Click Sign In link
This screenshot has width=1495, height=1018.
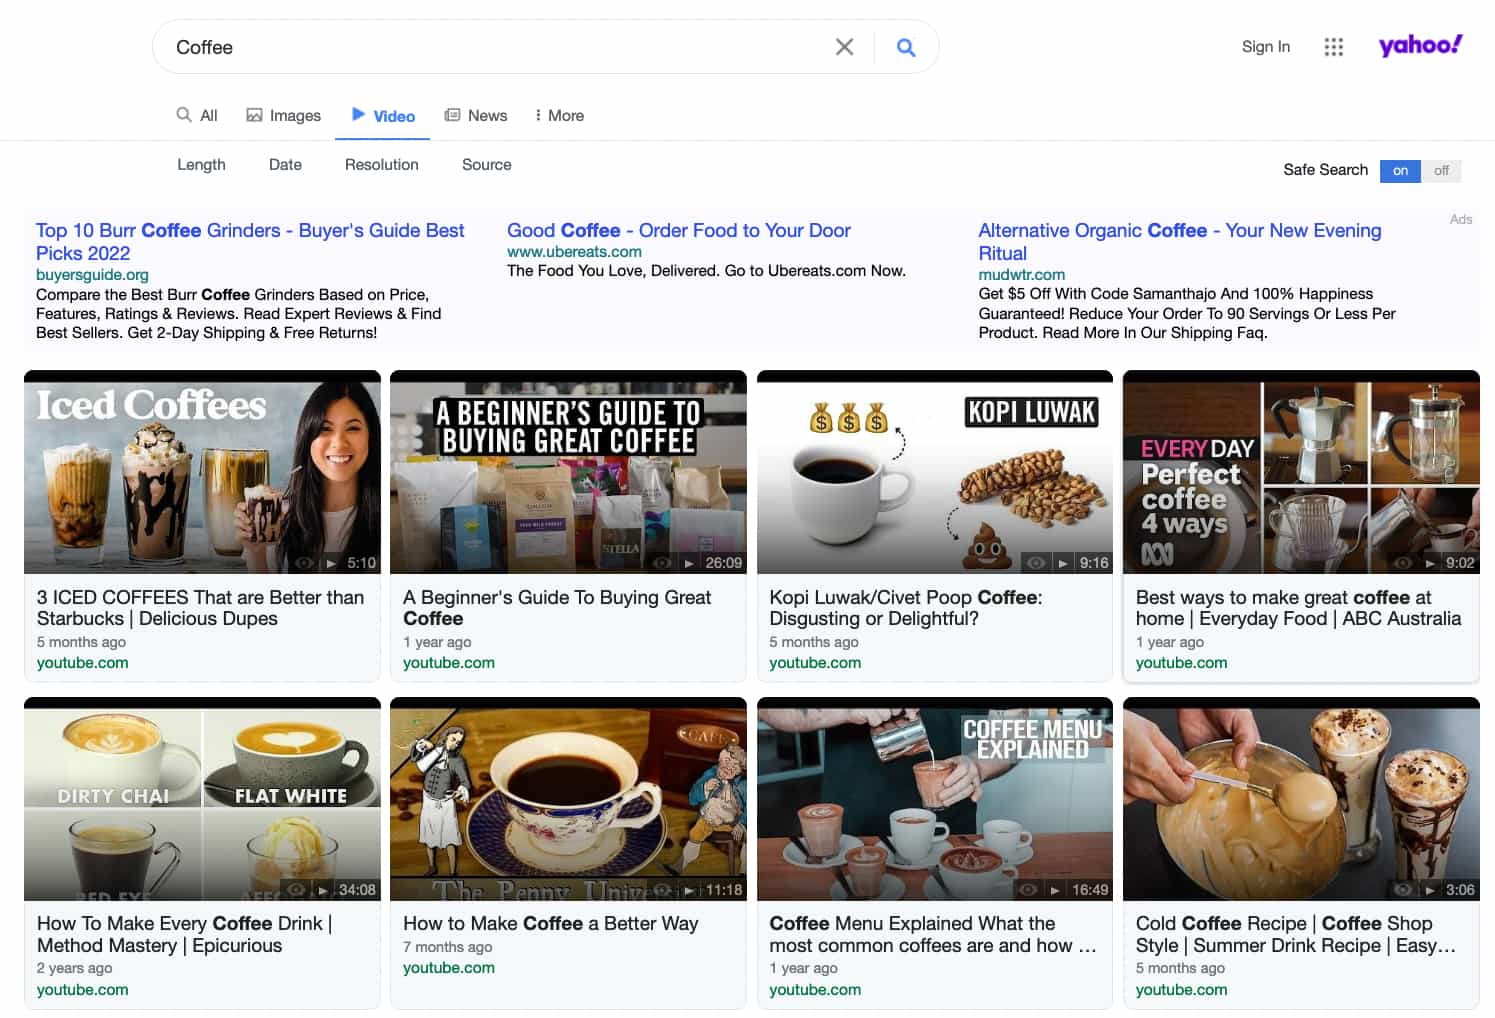pos(1265,47)
